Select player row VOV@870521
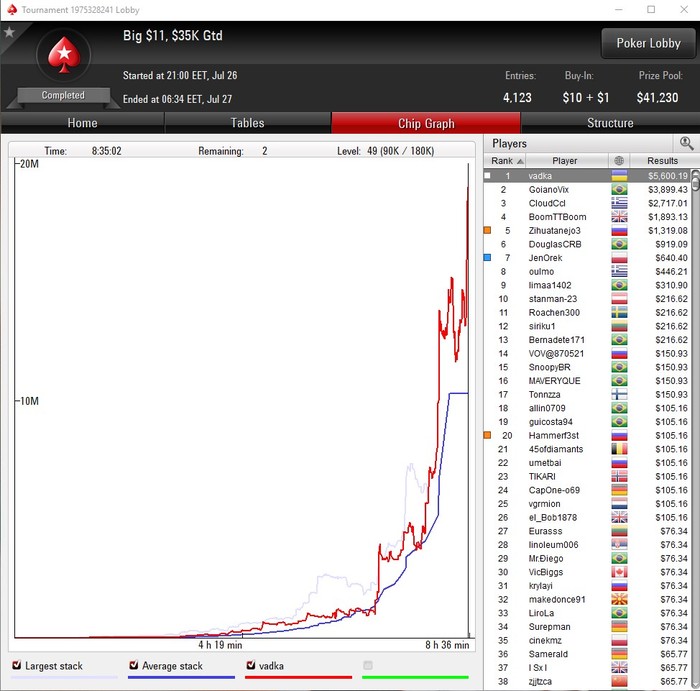700x691 pixels. pos(588,354)
